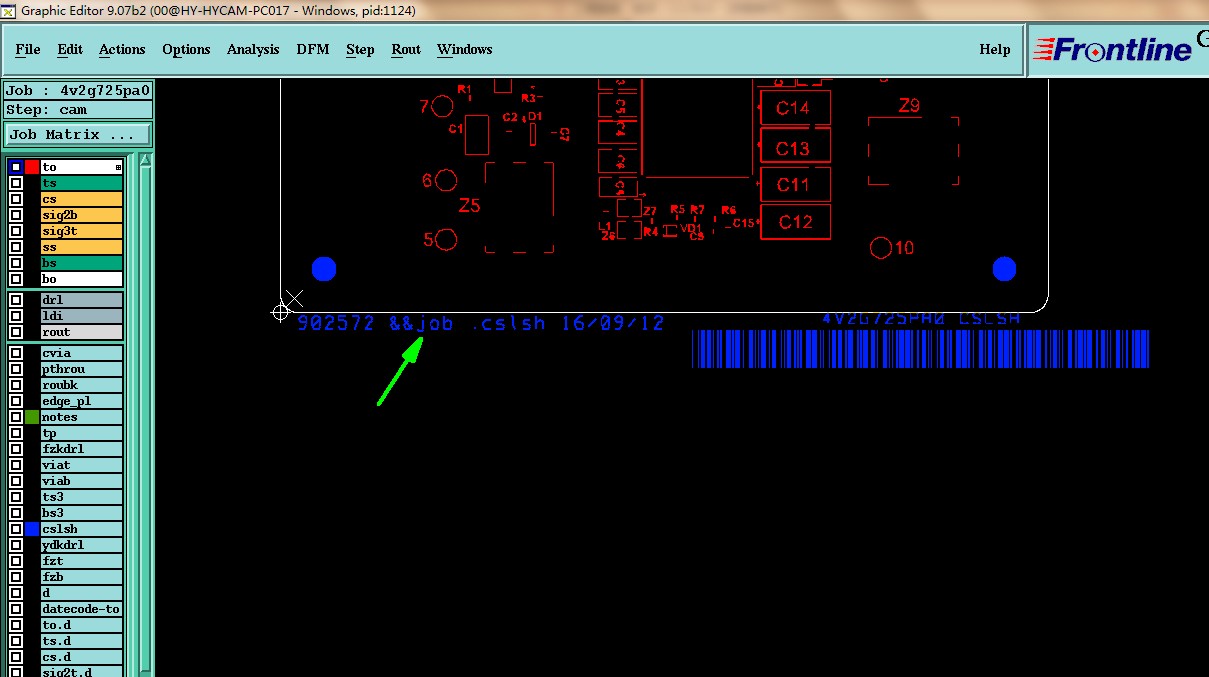Image resolution: width=1209 pixels, height=677 pixels.
Task: Select the 'd' layer name
Action: (82, 593)
